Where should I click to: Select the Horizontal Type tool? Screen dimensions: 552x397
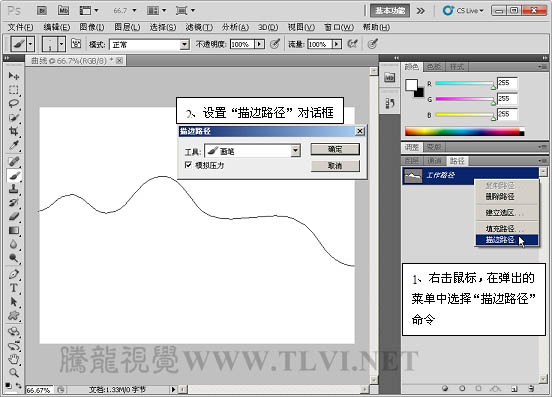(x=14, y=288)
